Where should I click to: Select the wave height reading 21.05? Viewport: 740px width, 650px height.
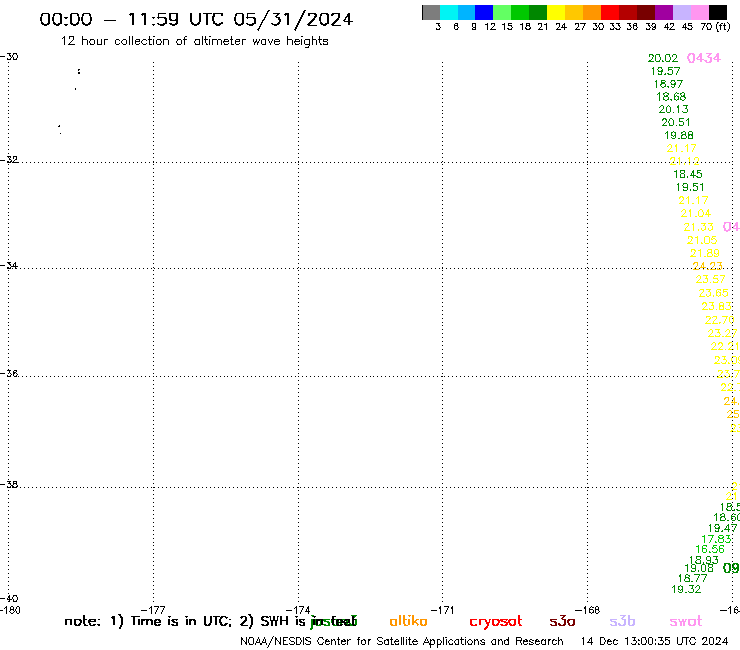pyautogui.click(x=702, y=240)
